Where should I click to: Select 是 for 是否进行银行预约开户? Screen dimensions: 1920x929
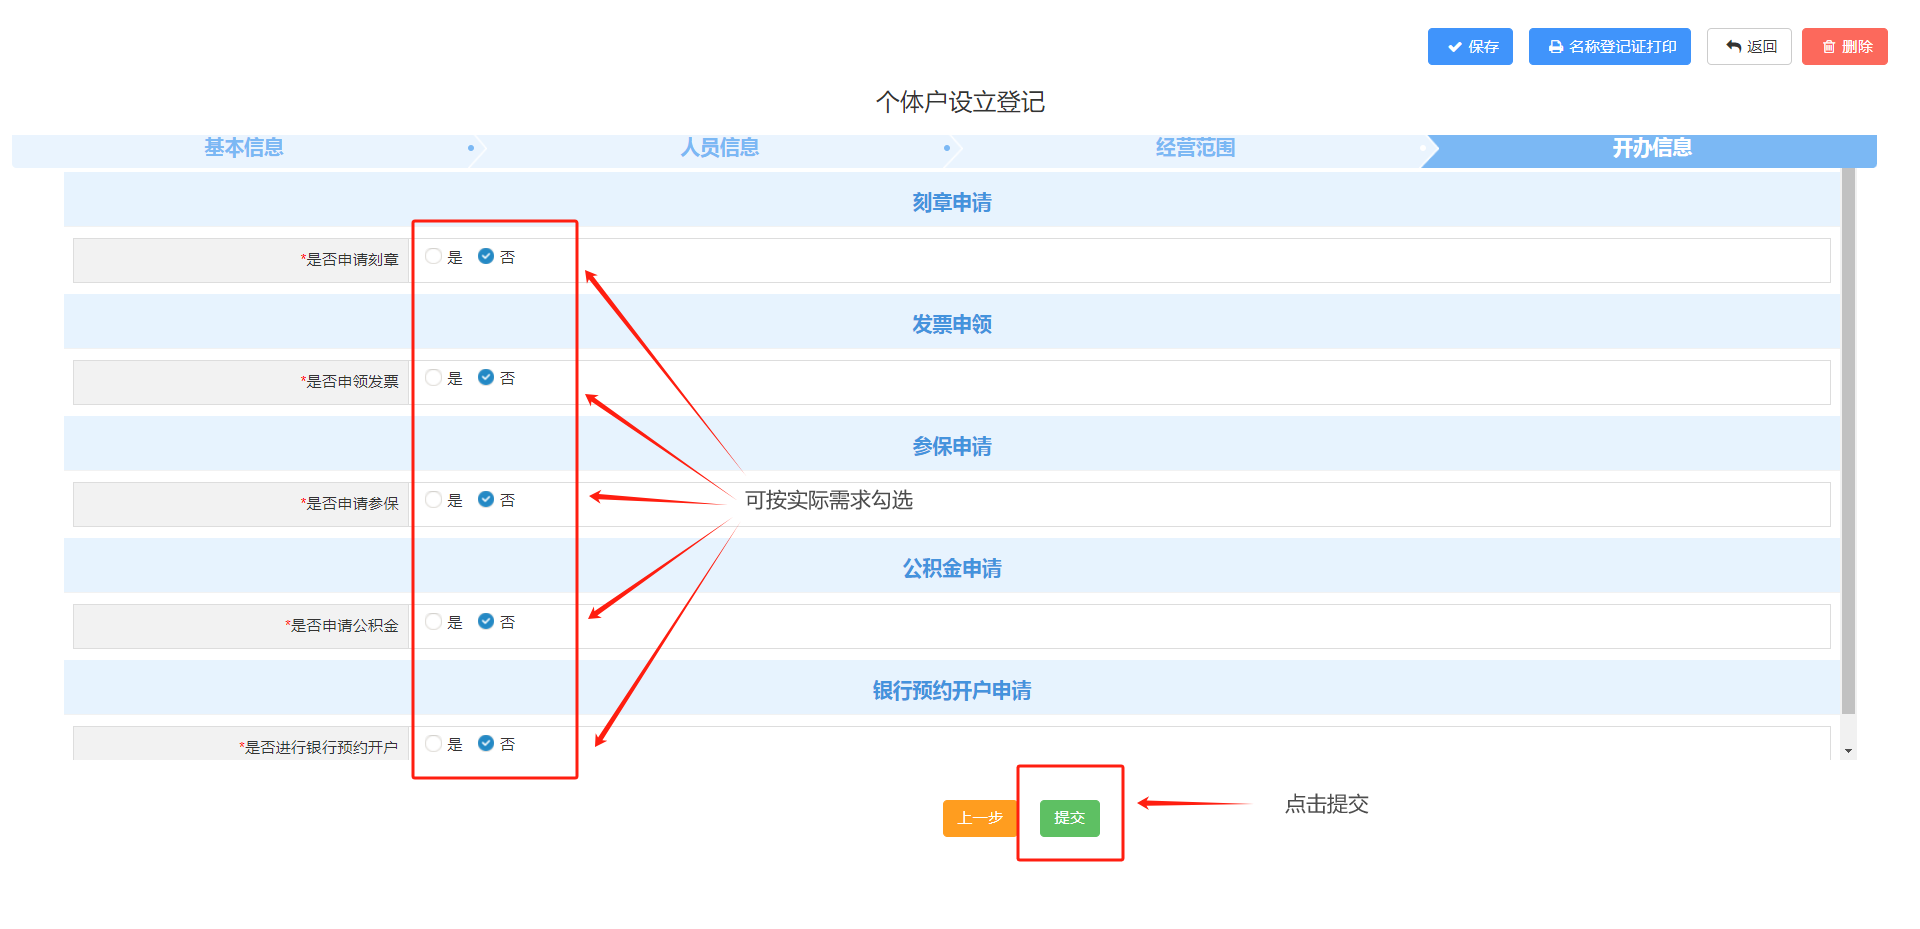(x=433, y=744)
